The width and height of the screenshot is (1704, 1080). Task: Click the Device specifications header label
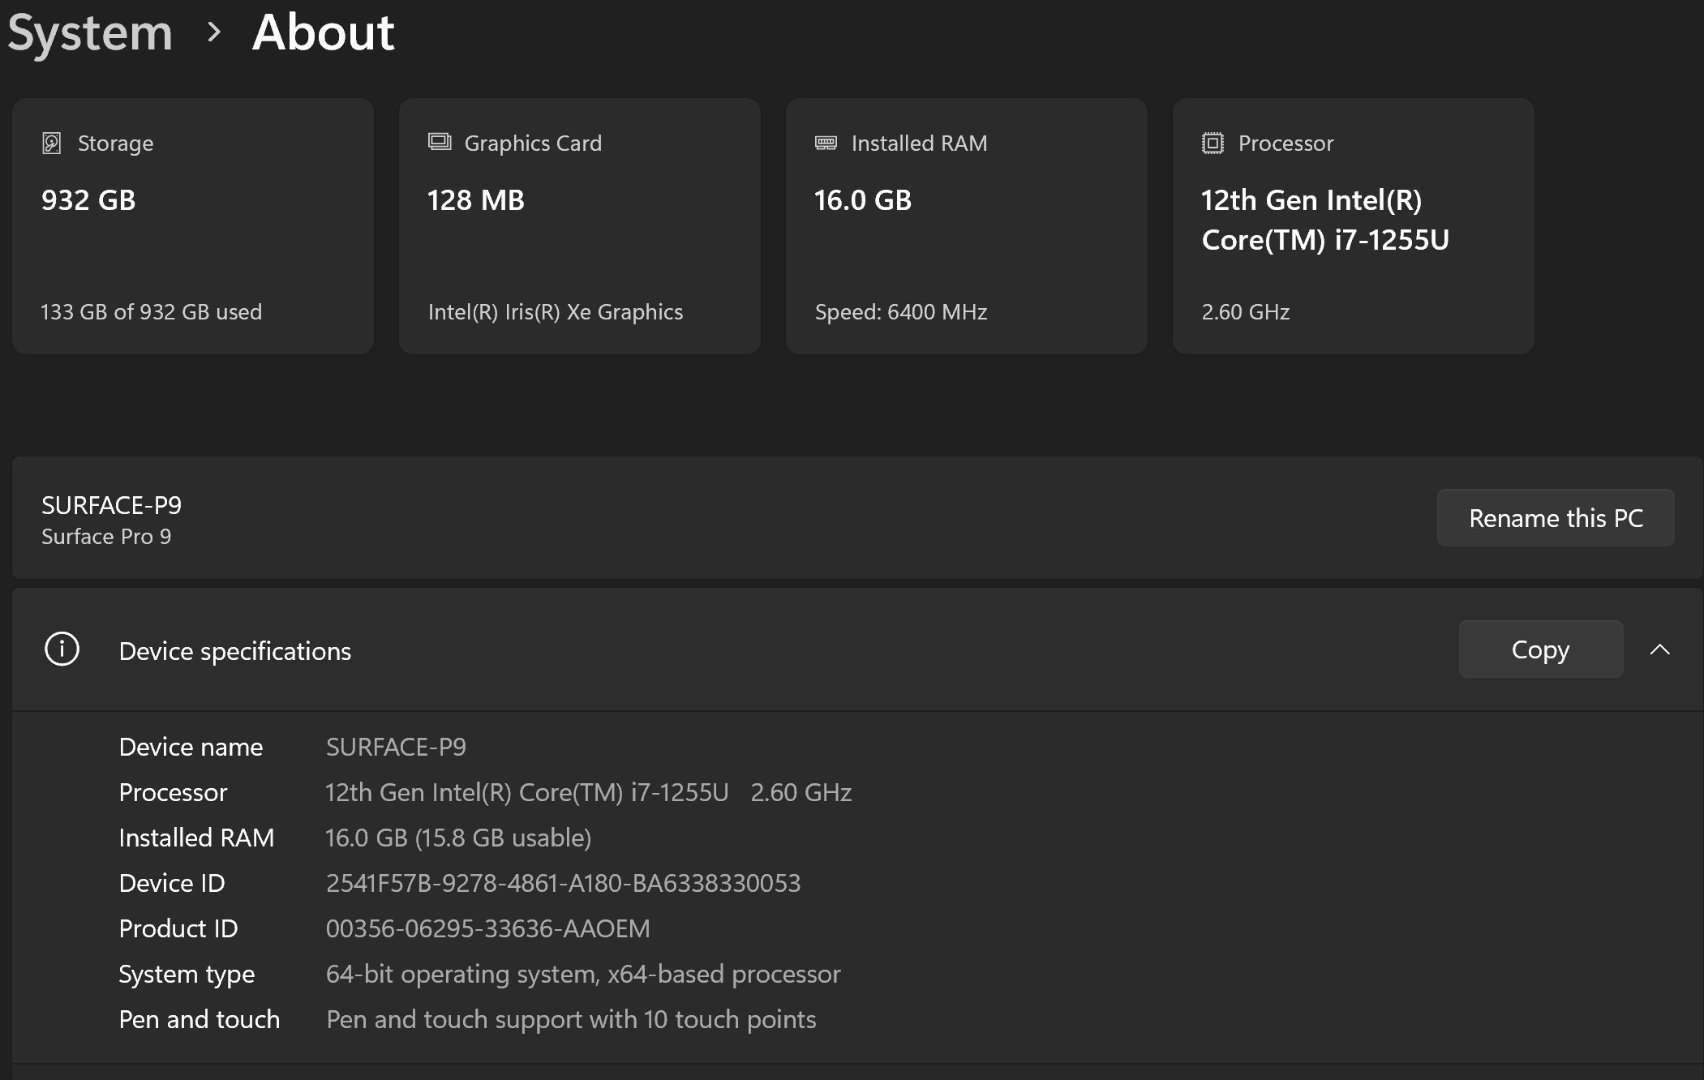(235, 651)
